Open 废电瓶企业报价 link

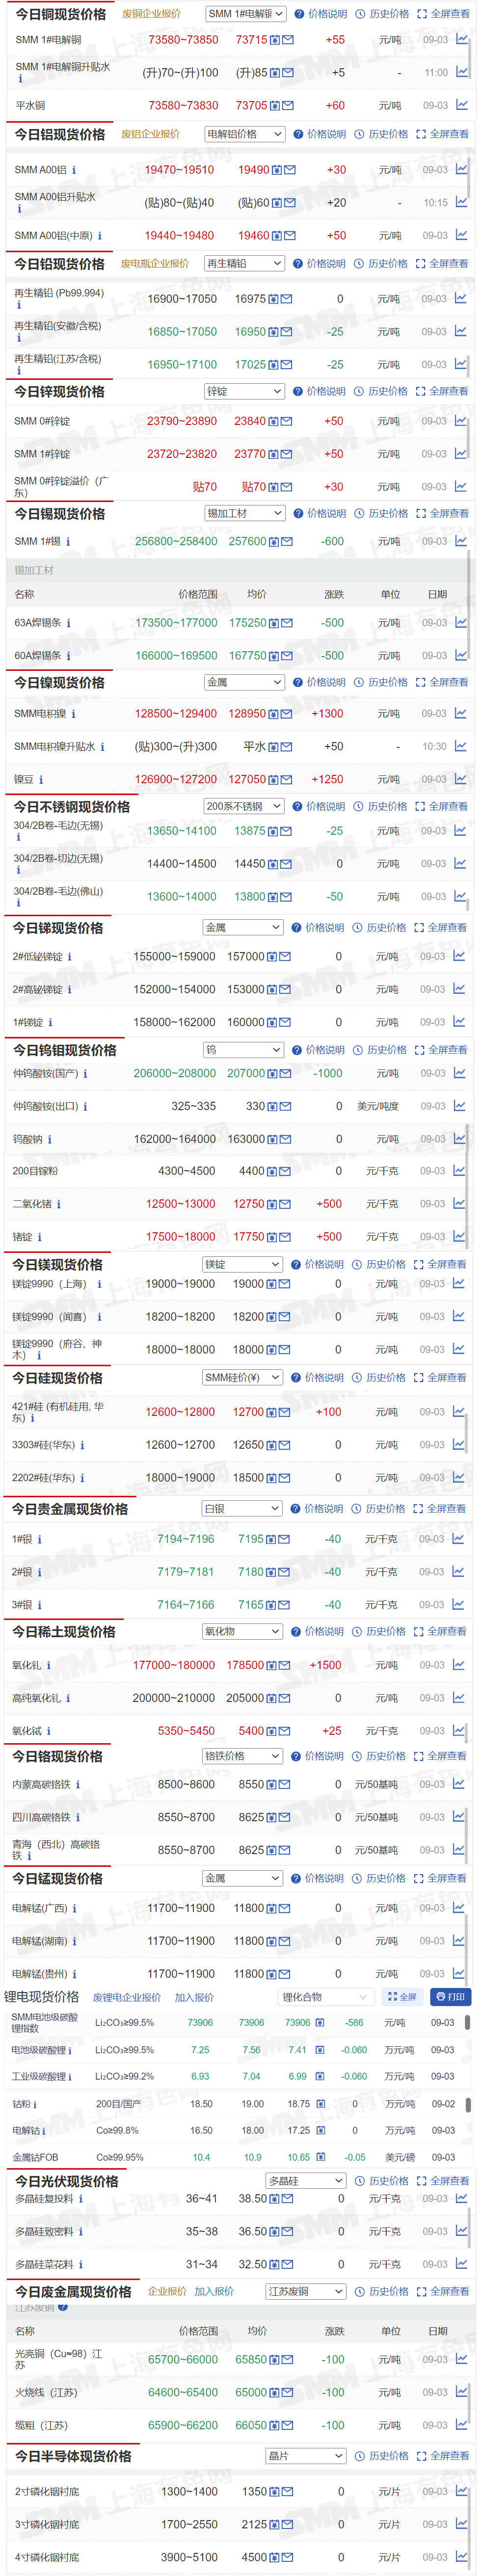[x=155, y=264]
